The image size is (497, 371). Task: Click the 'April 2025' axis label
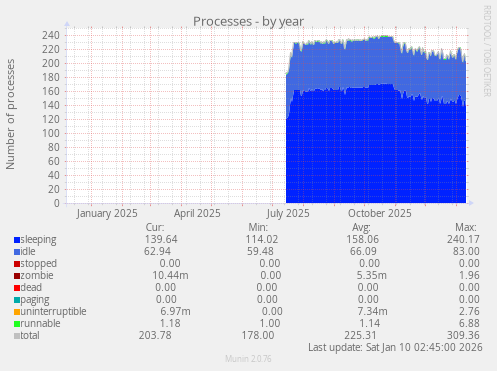tap(197, 214)
